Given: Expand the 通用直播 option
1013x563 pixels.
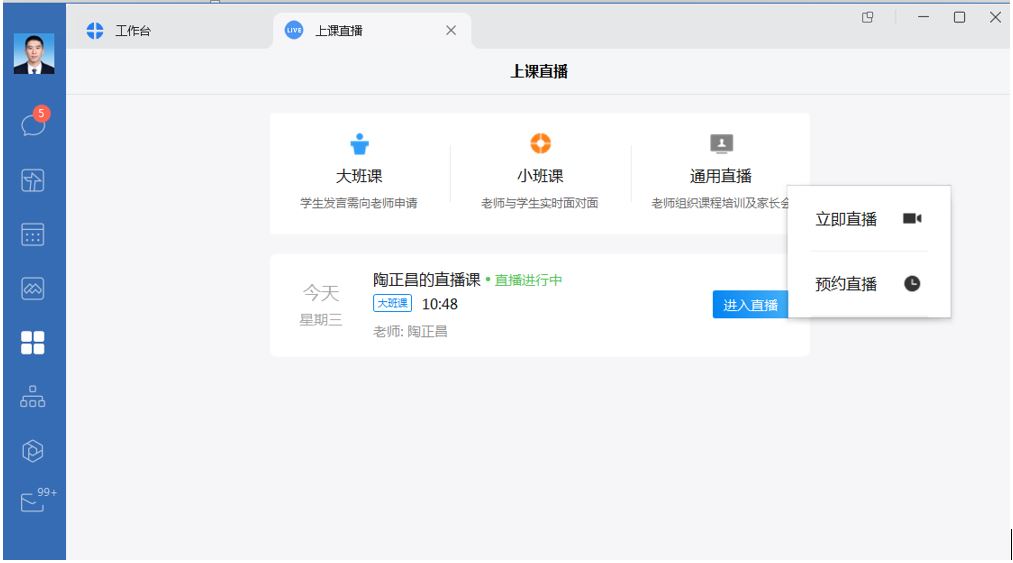Looking at the screenshot, I should [720, 175].
